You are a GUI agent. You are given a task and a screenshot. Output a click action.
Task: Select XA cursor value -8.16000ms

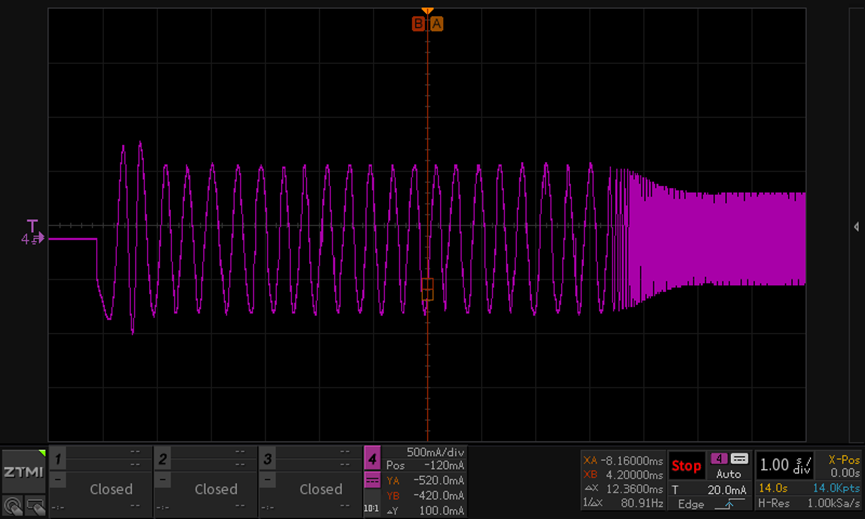tap(623, 461)
